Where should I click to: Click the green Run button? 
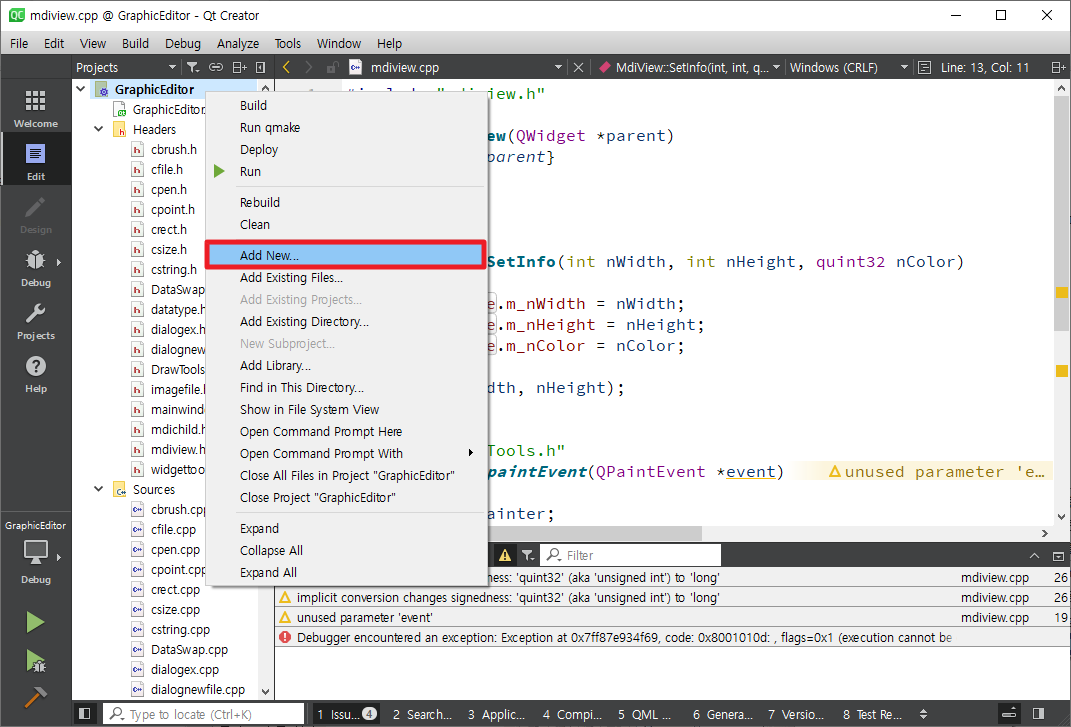pyautogui.click(x=36, y=622)
